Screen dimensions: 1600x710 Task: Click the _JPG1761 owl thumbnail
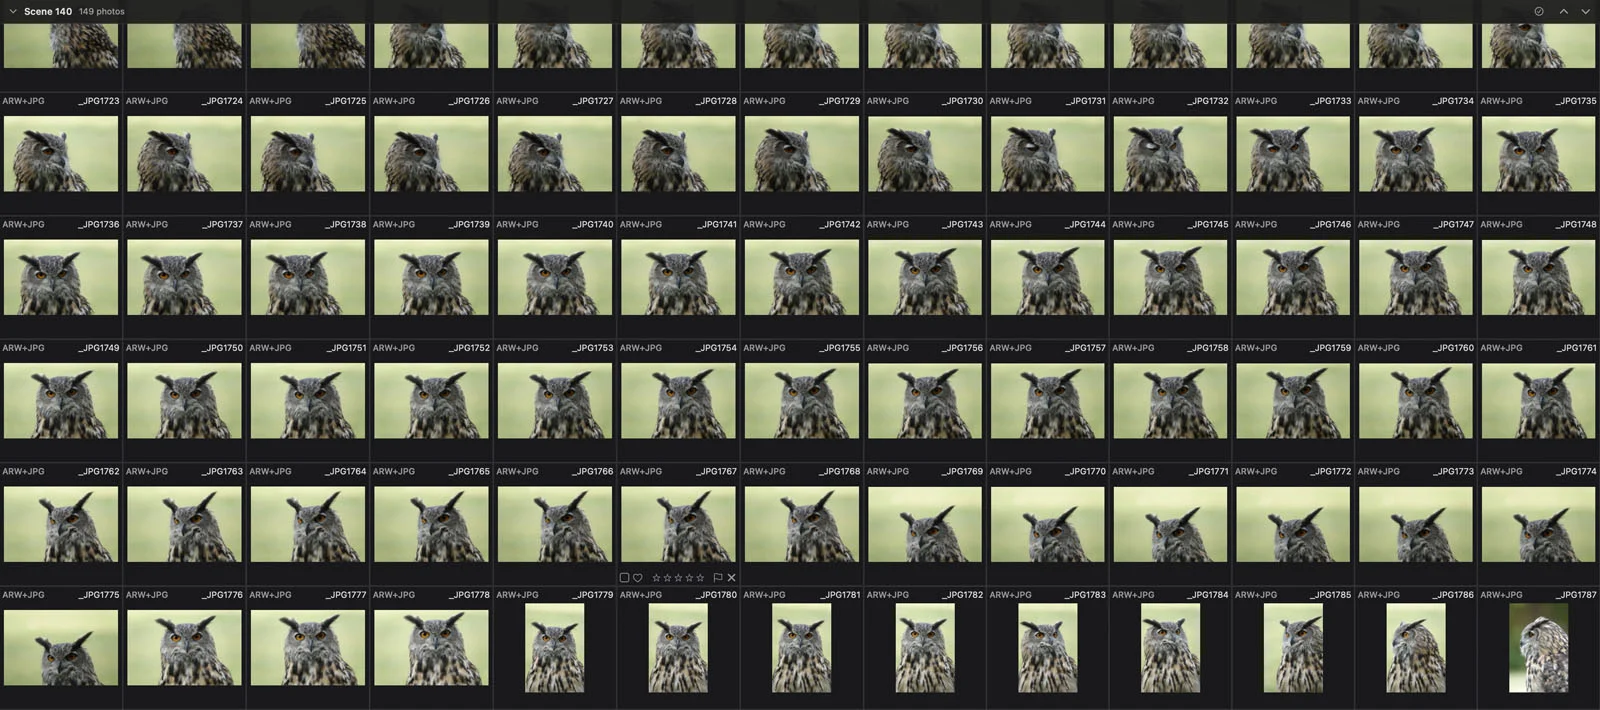1539,401
